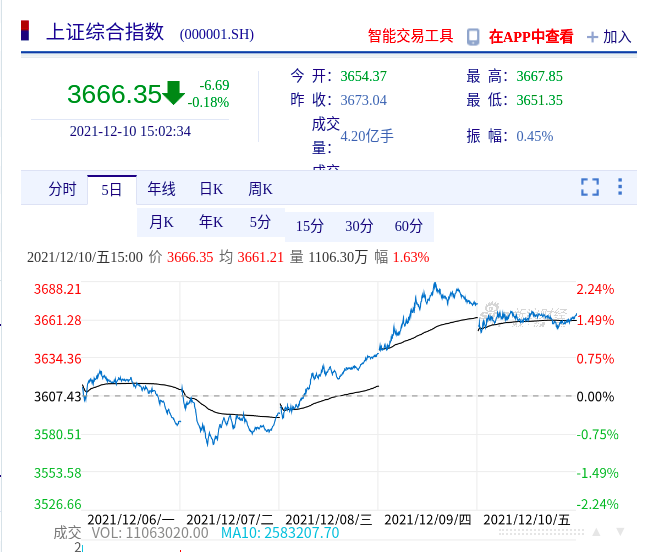
Task: Select the 周K tab
Action: point(260,189)
